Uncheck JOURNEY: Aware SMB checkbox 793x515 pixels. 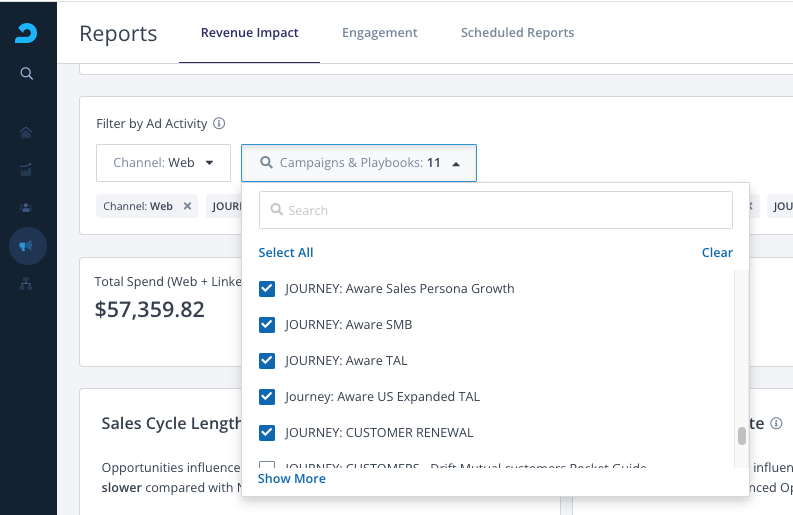click(267, 325)
